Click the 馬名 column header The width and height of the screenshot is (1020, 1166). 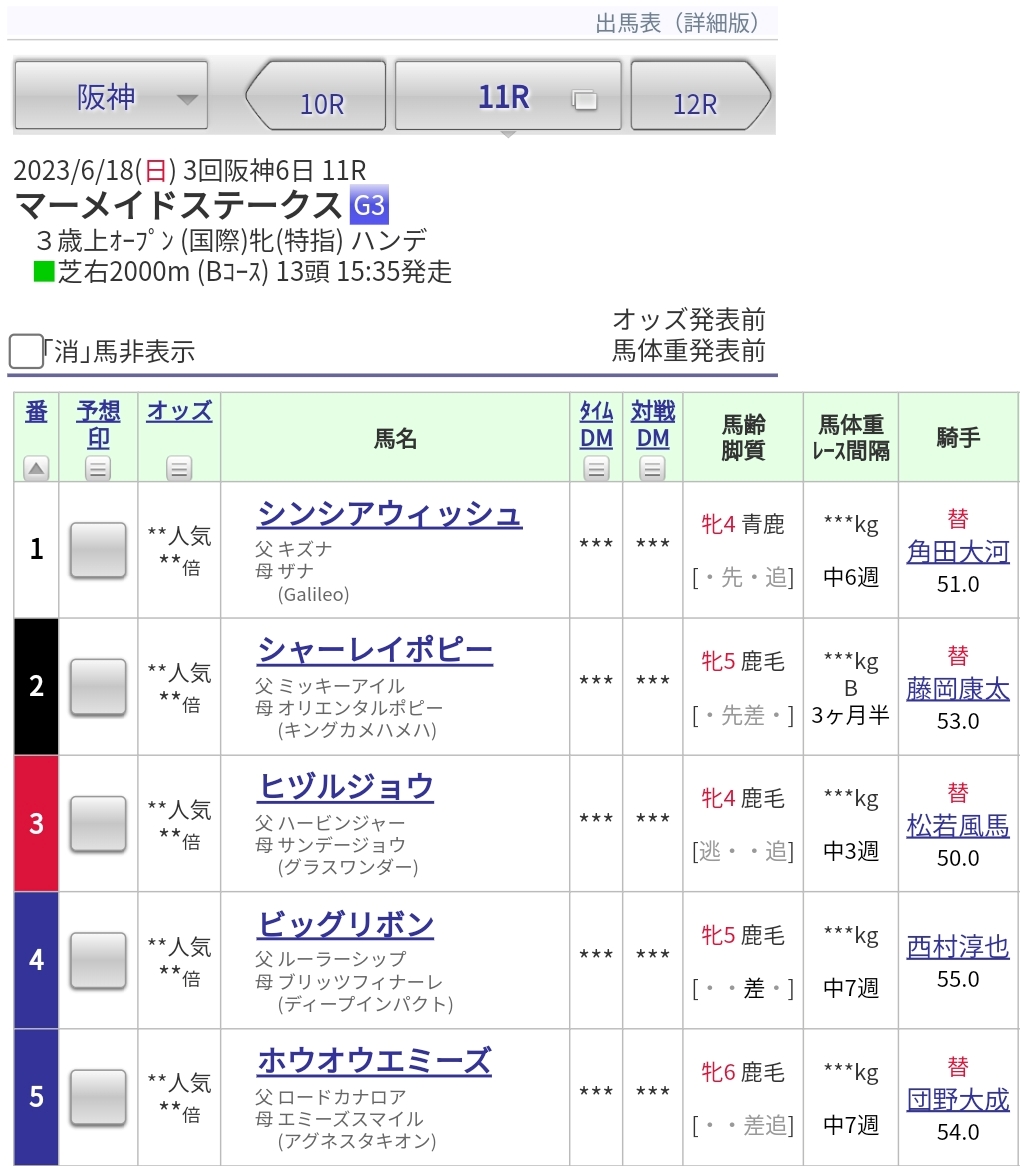(x=395, y=438)
